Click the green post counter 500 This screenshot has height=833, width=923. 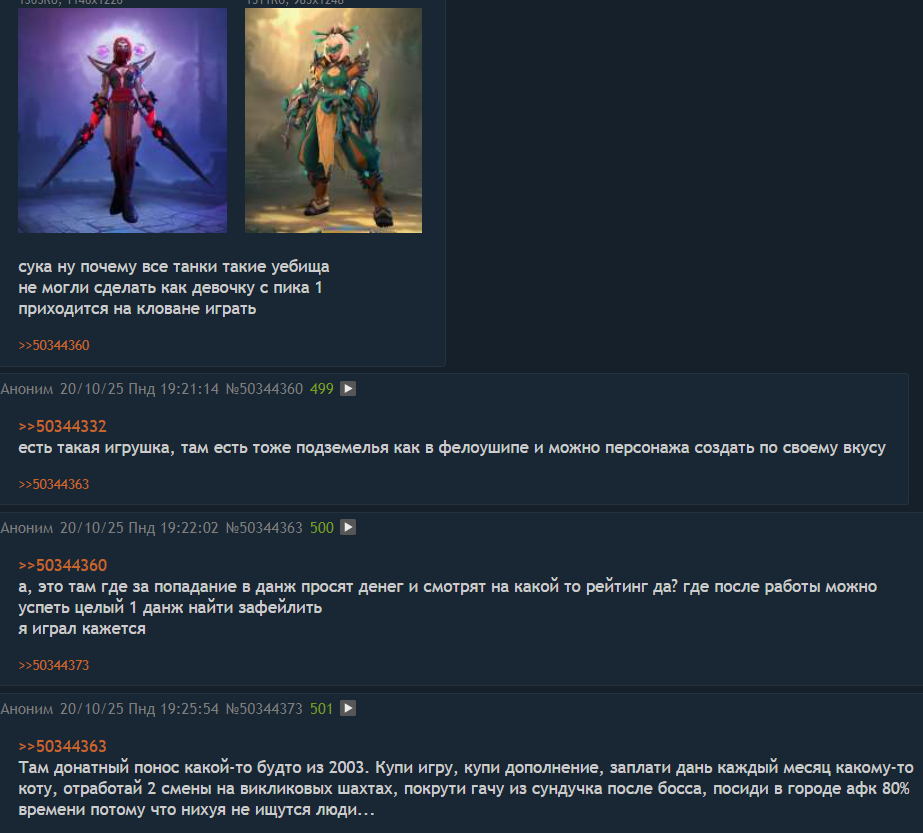click(321, 527)
